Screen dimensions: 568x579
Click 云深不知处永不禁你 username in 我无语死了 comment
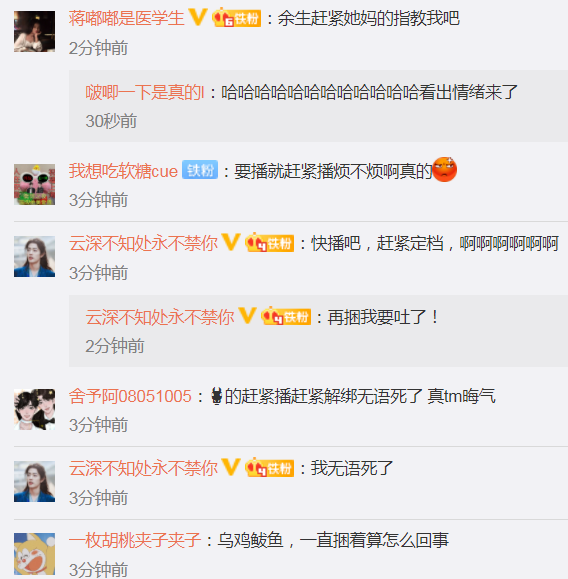tap(143, 468)
